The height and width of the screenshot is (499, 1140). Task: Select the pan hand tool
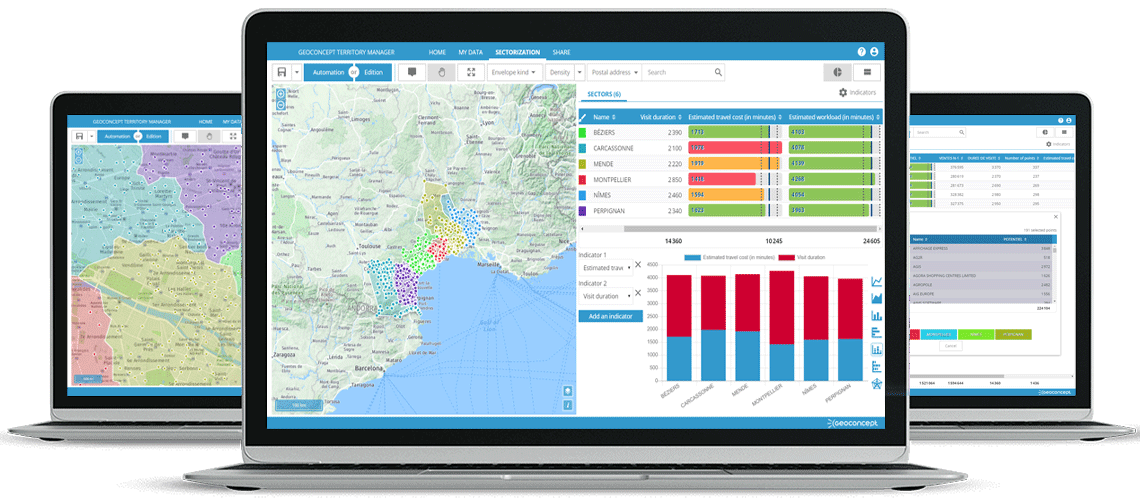440,72
